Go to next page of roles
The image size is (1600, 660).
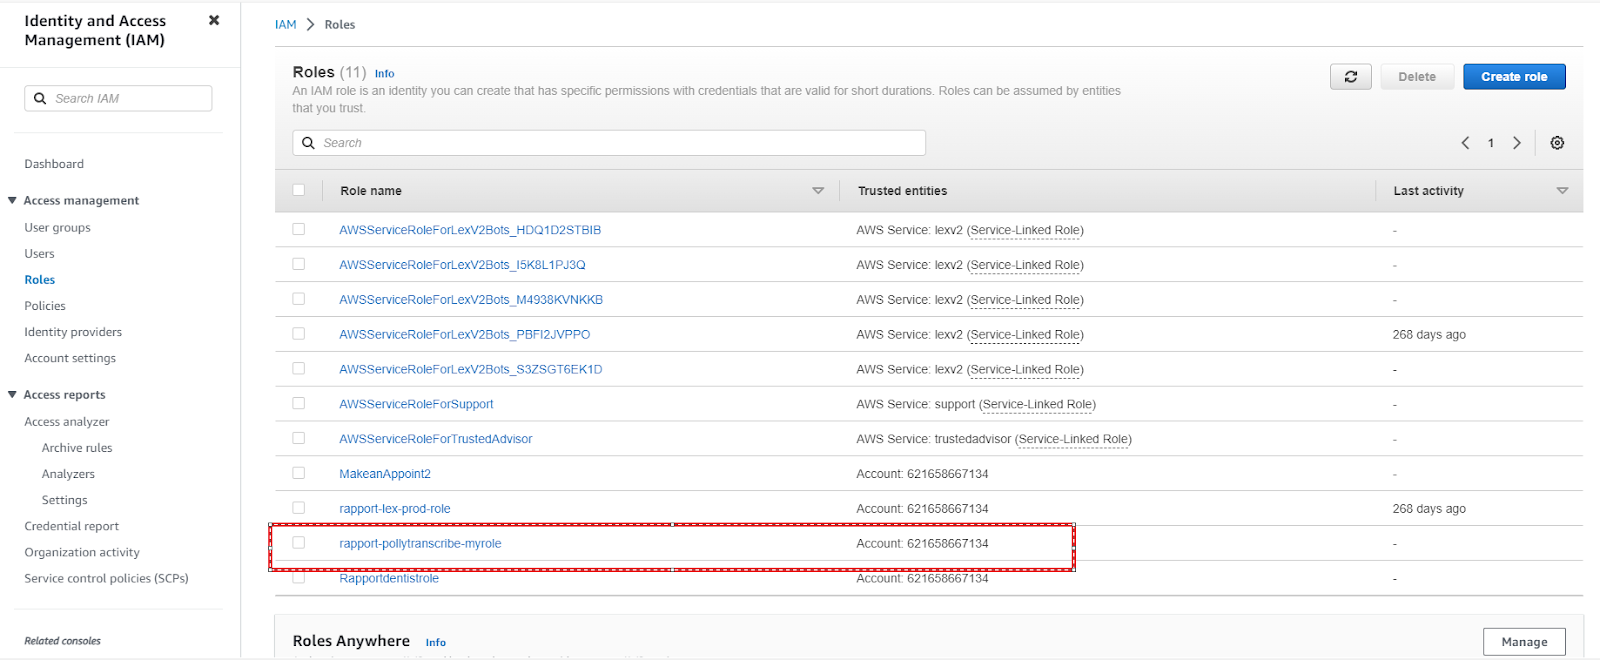point(1517,143)
